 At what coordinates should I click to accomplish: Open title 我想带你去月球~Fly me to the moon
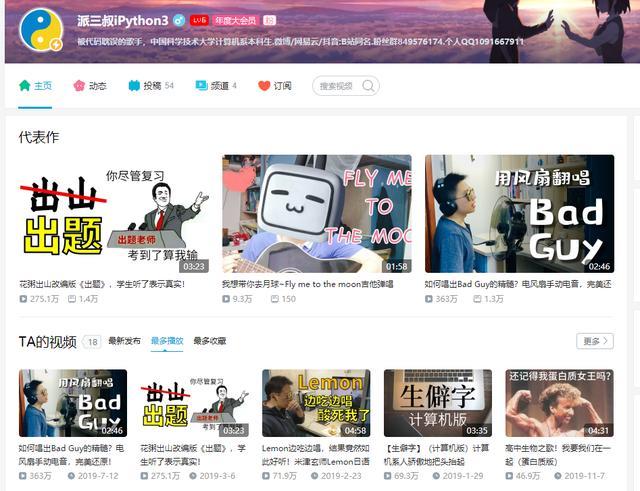308,284
